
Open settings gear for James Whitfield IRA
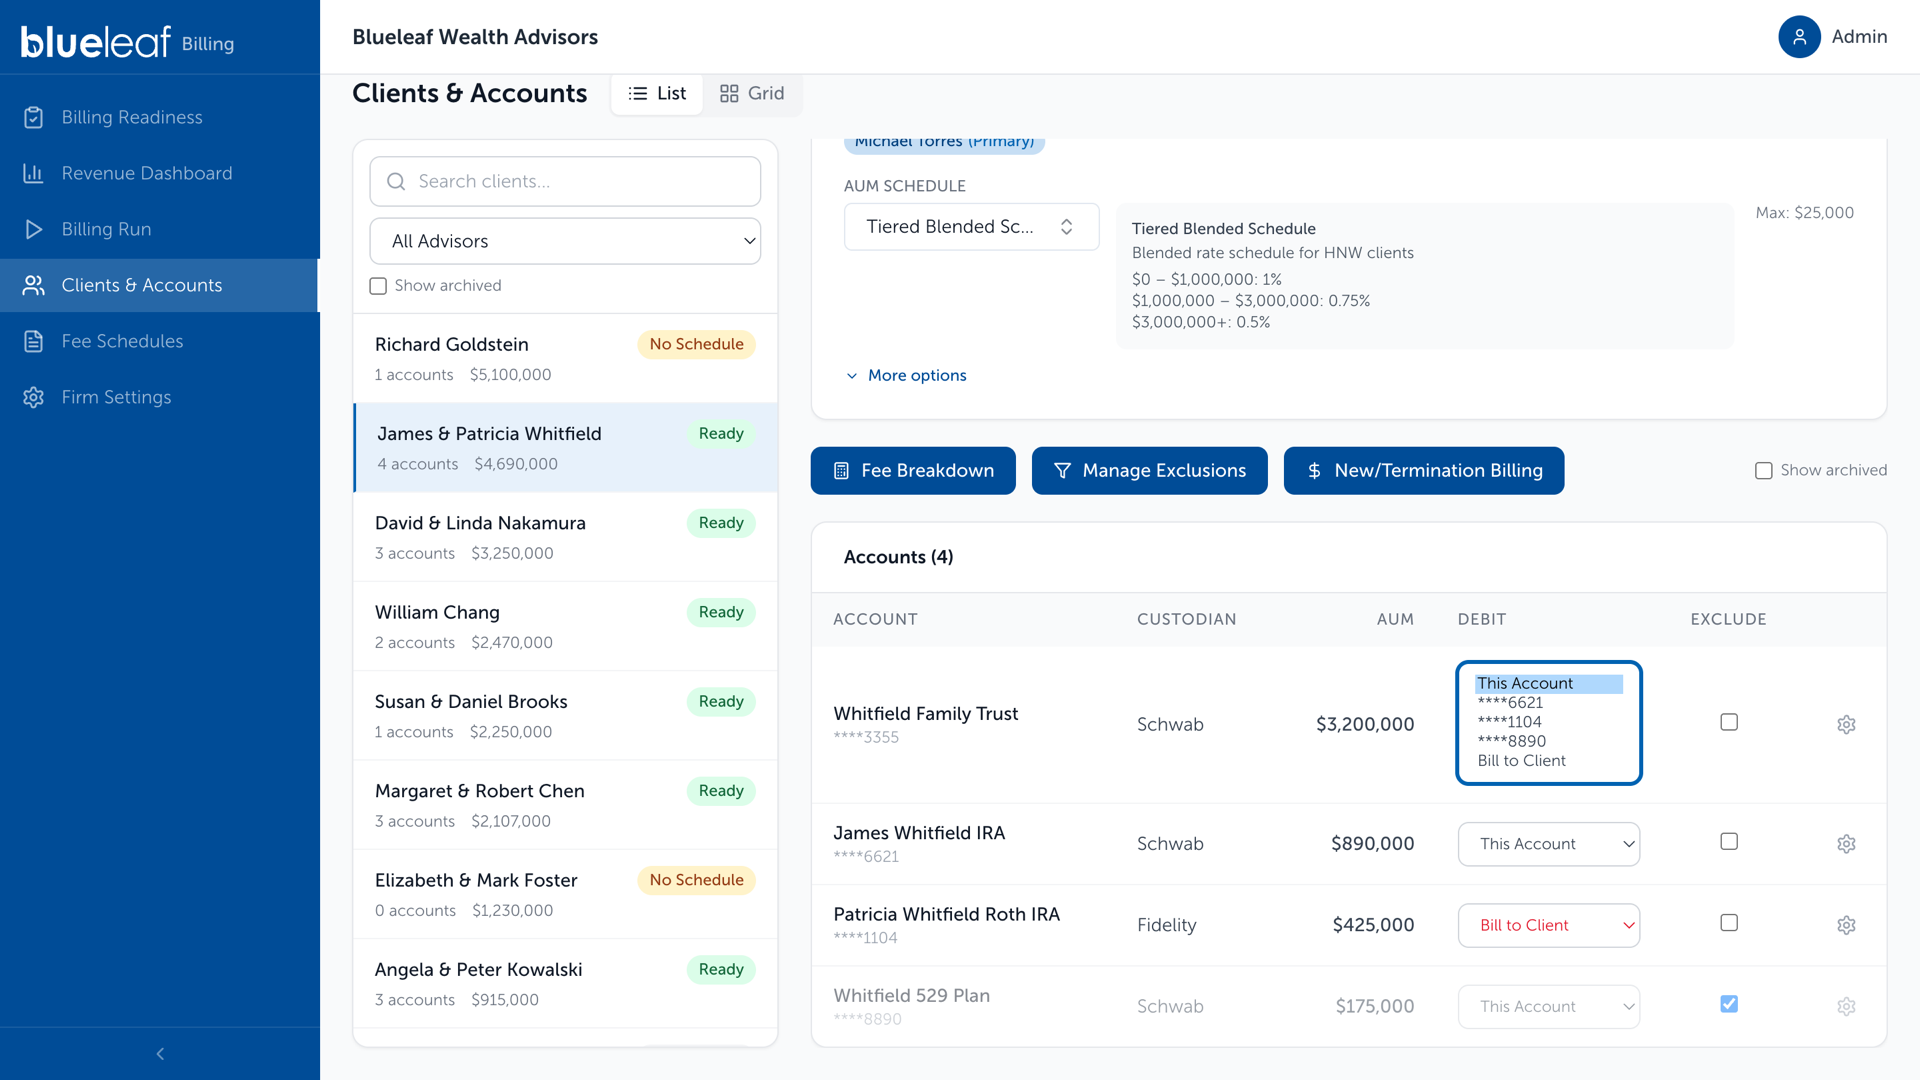point(1846,844)
